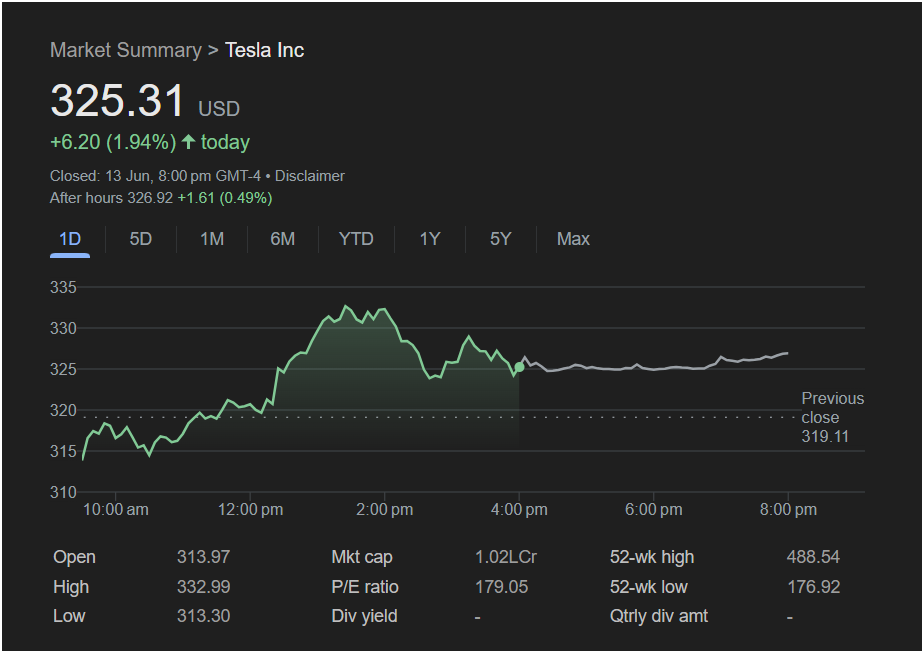Click the Div yield label
924x653 pixels.
(364, 616)
